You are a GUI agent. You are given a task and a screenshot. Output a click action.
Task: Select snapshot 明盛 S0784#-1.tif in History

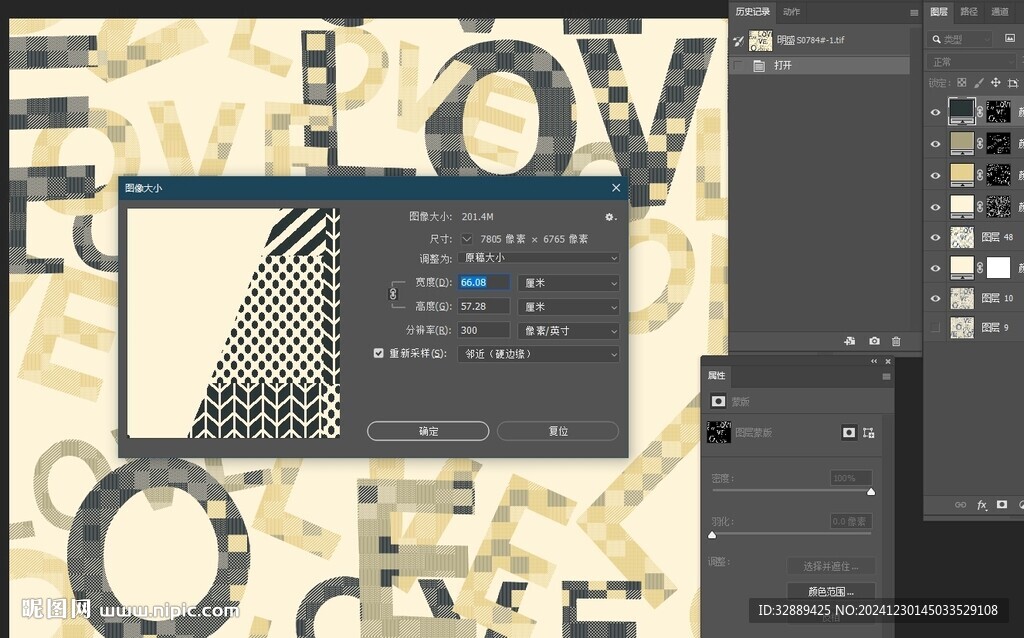tap(820, 40)
